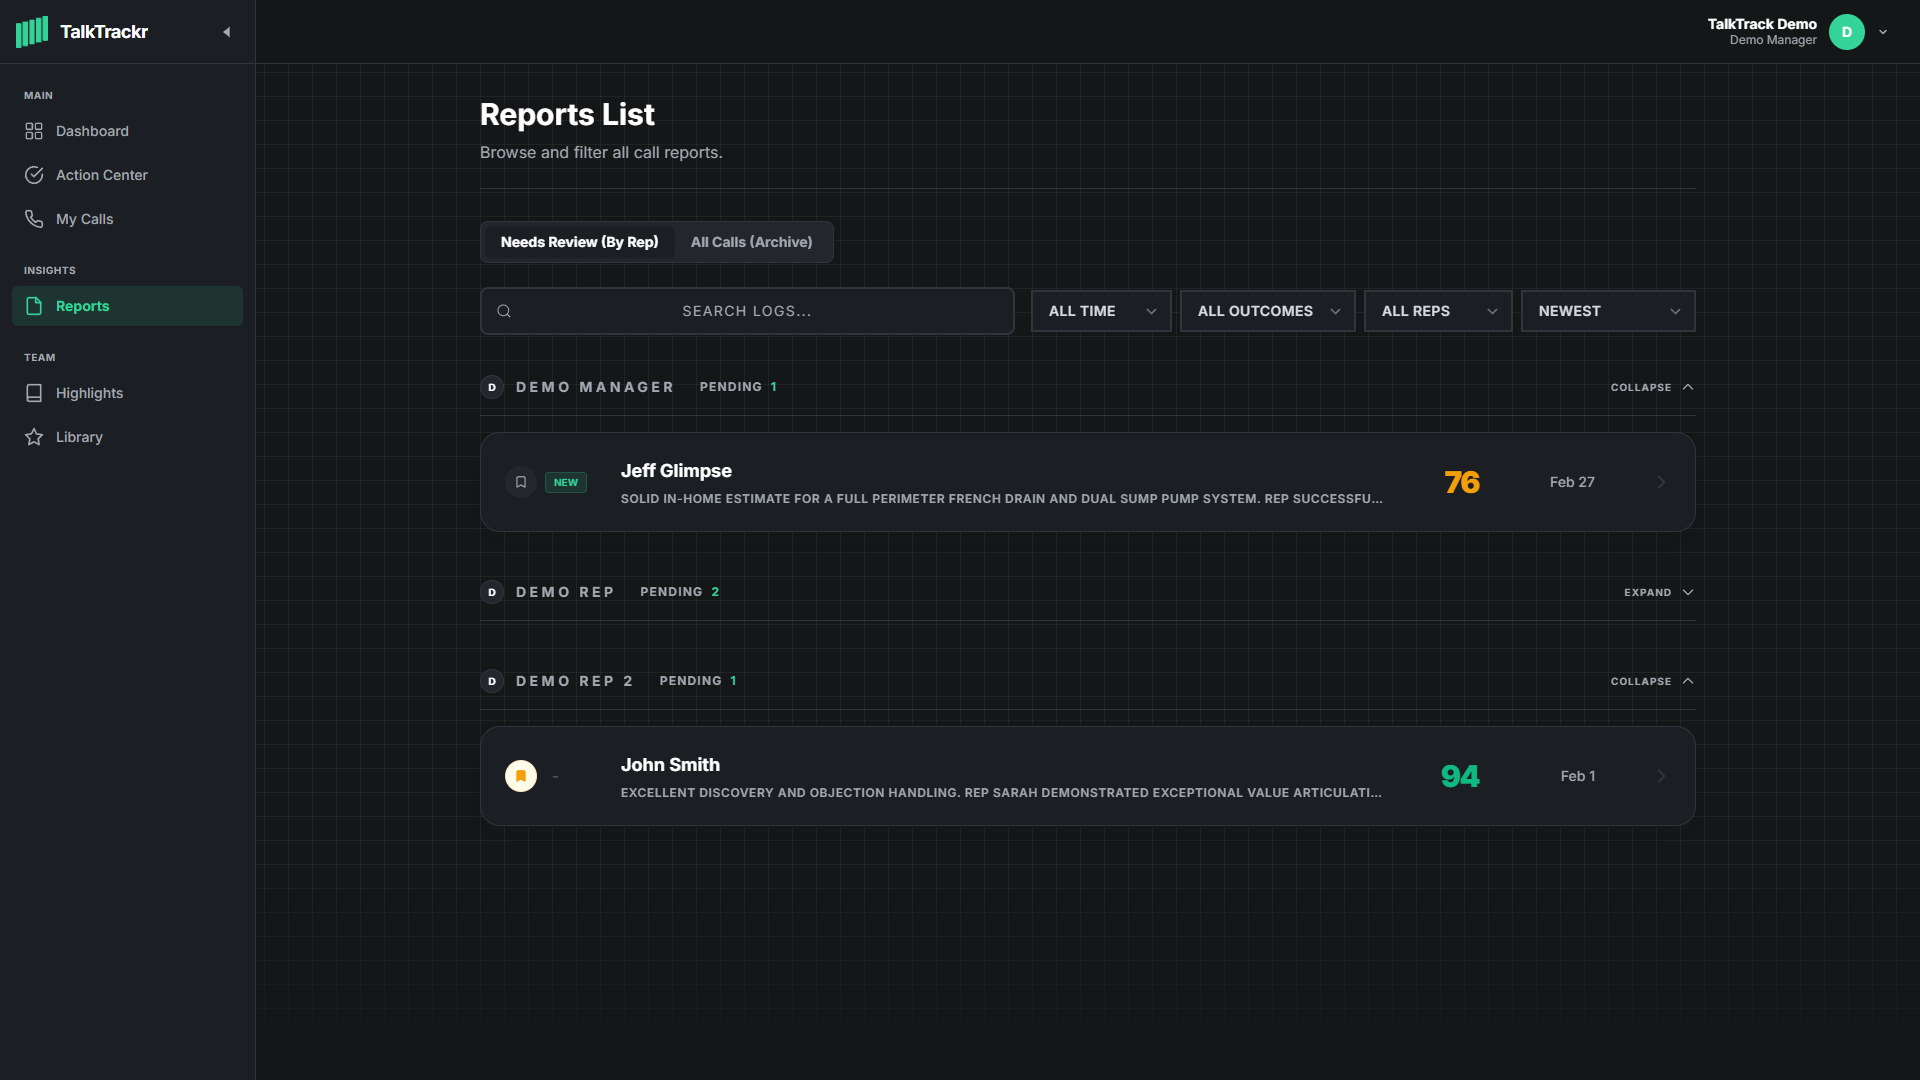This screenshot has height=1080, width=1920.
Task: Click the Search Logs input field
Action: (747, 311)
